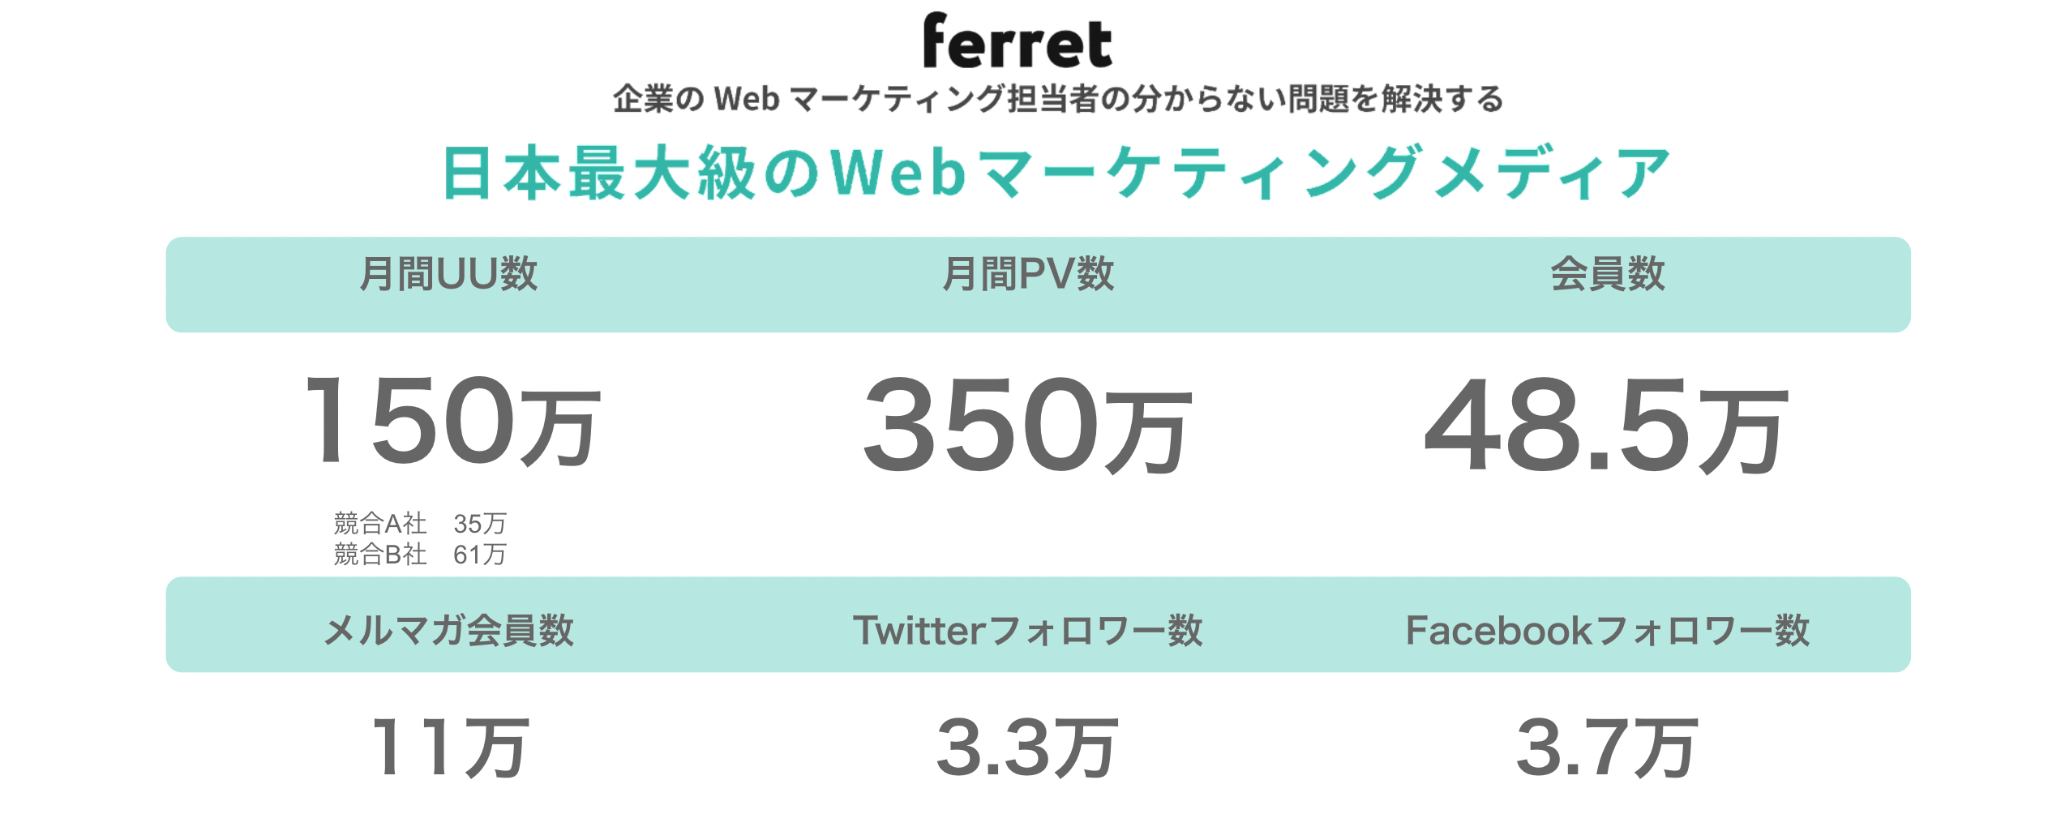Image resolution: width=2048 pixels, height=817 pixels.
Task: Select the 月間PV数 header label
Action: (1028, 274)
